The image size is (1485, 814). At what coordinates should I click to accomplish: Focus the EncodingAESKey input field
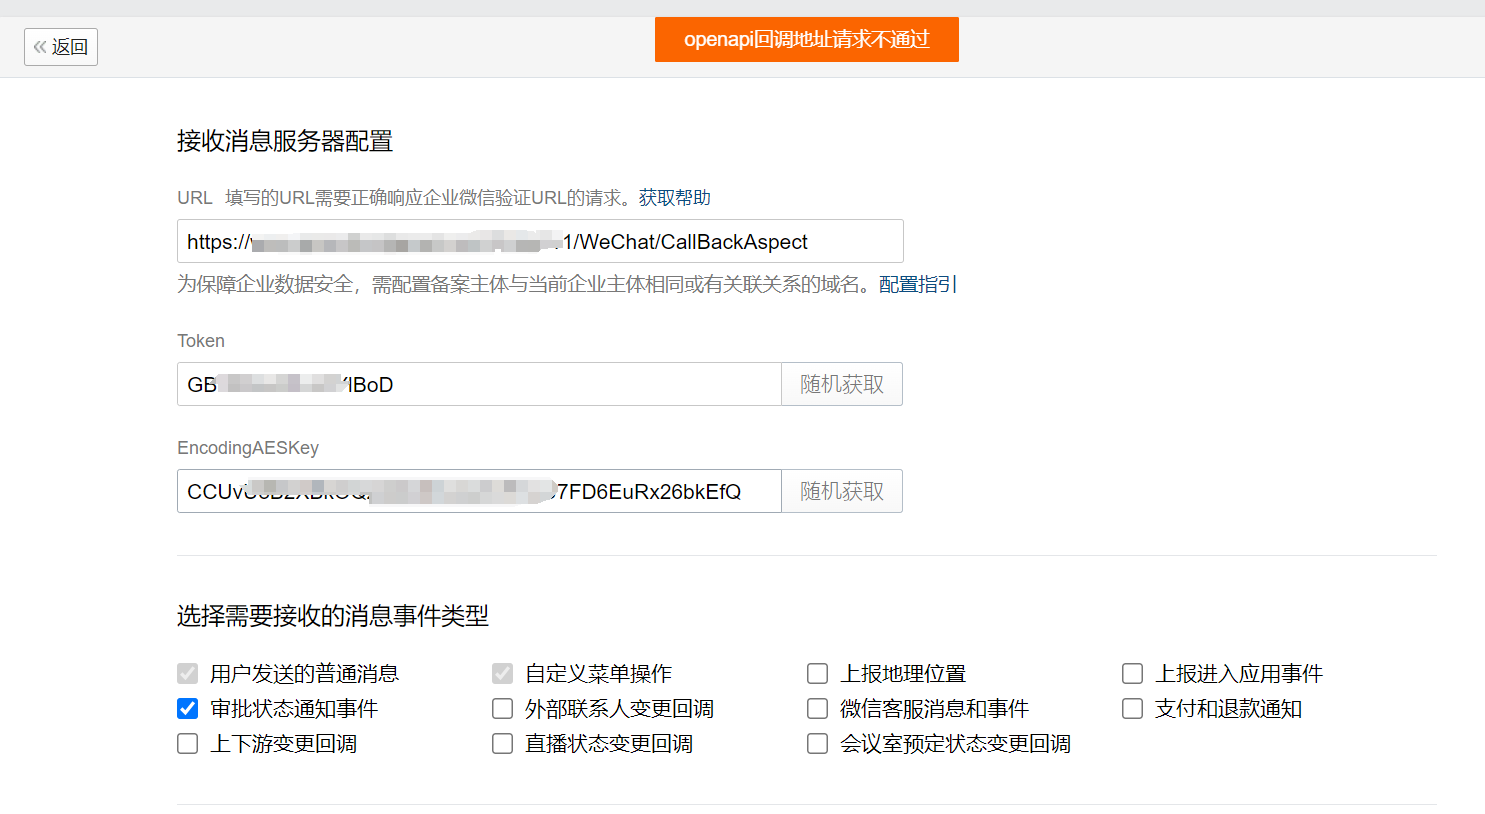point(479,491)
